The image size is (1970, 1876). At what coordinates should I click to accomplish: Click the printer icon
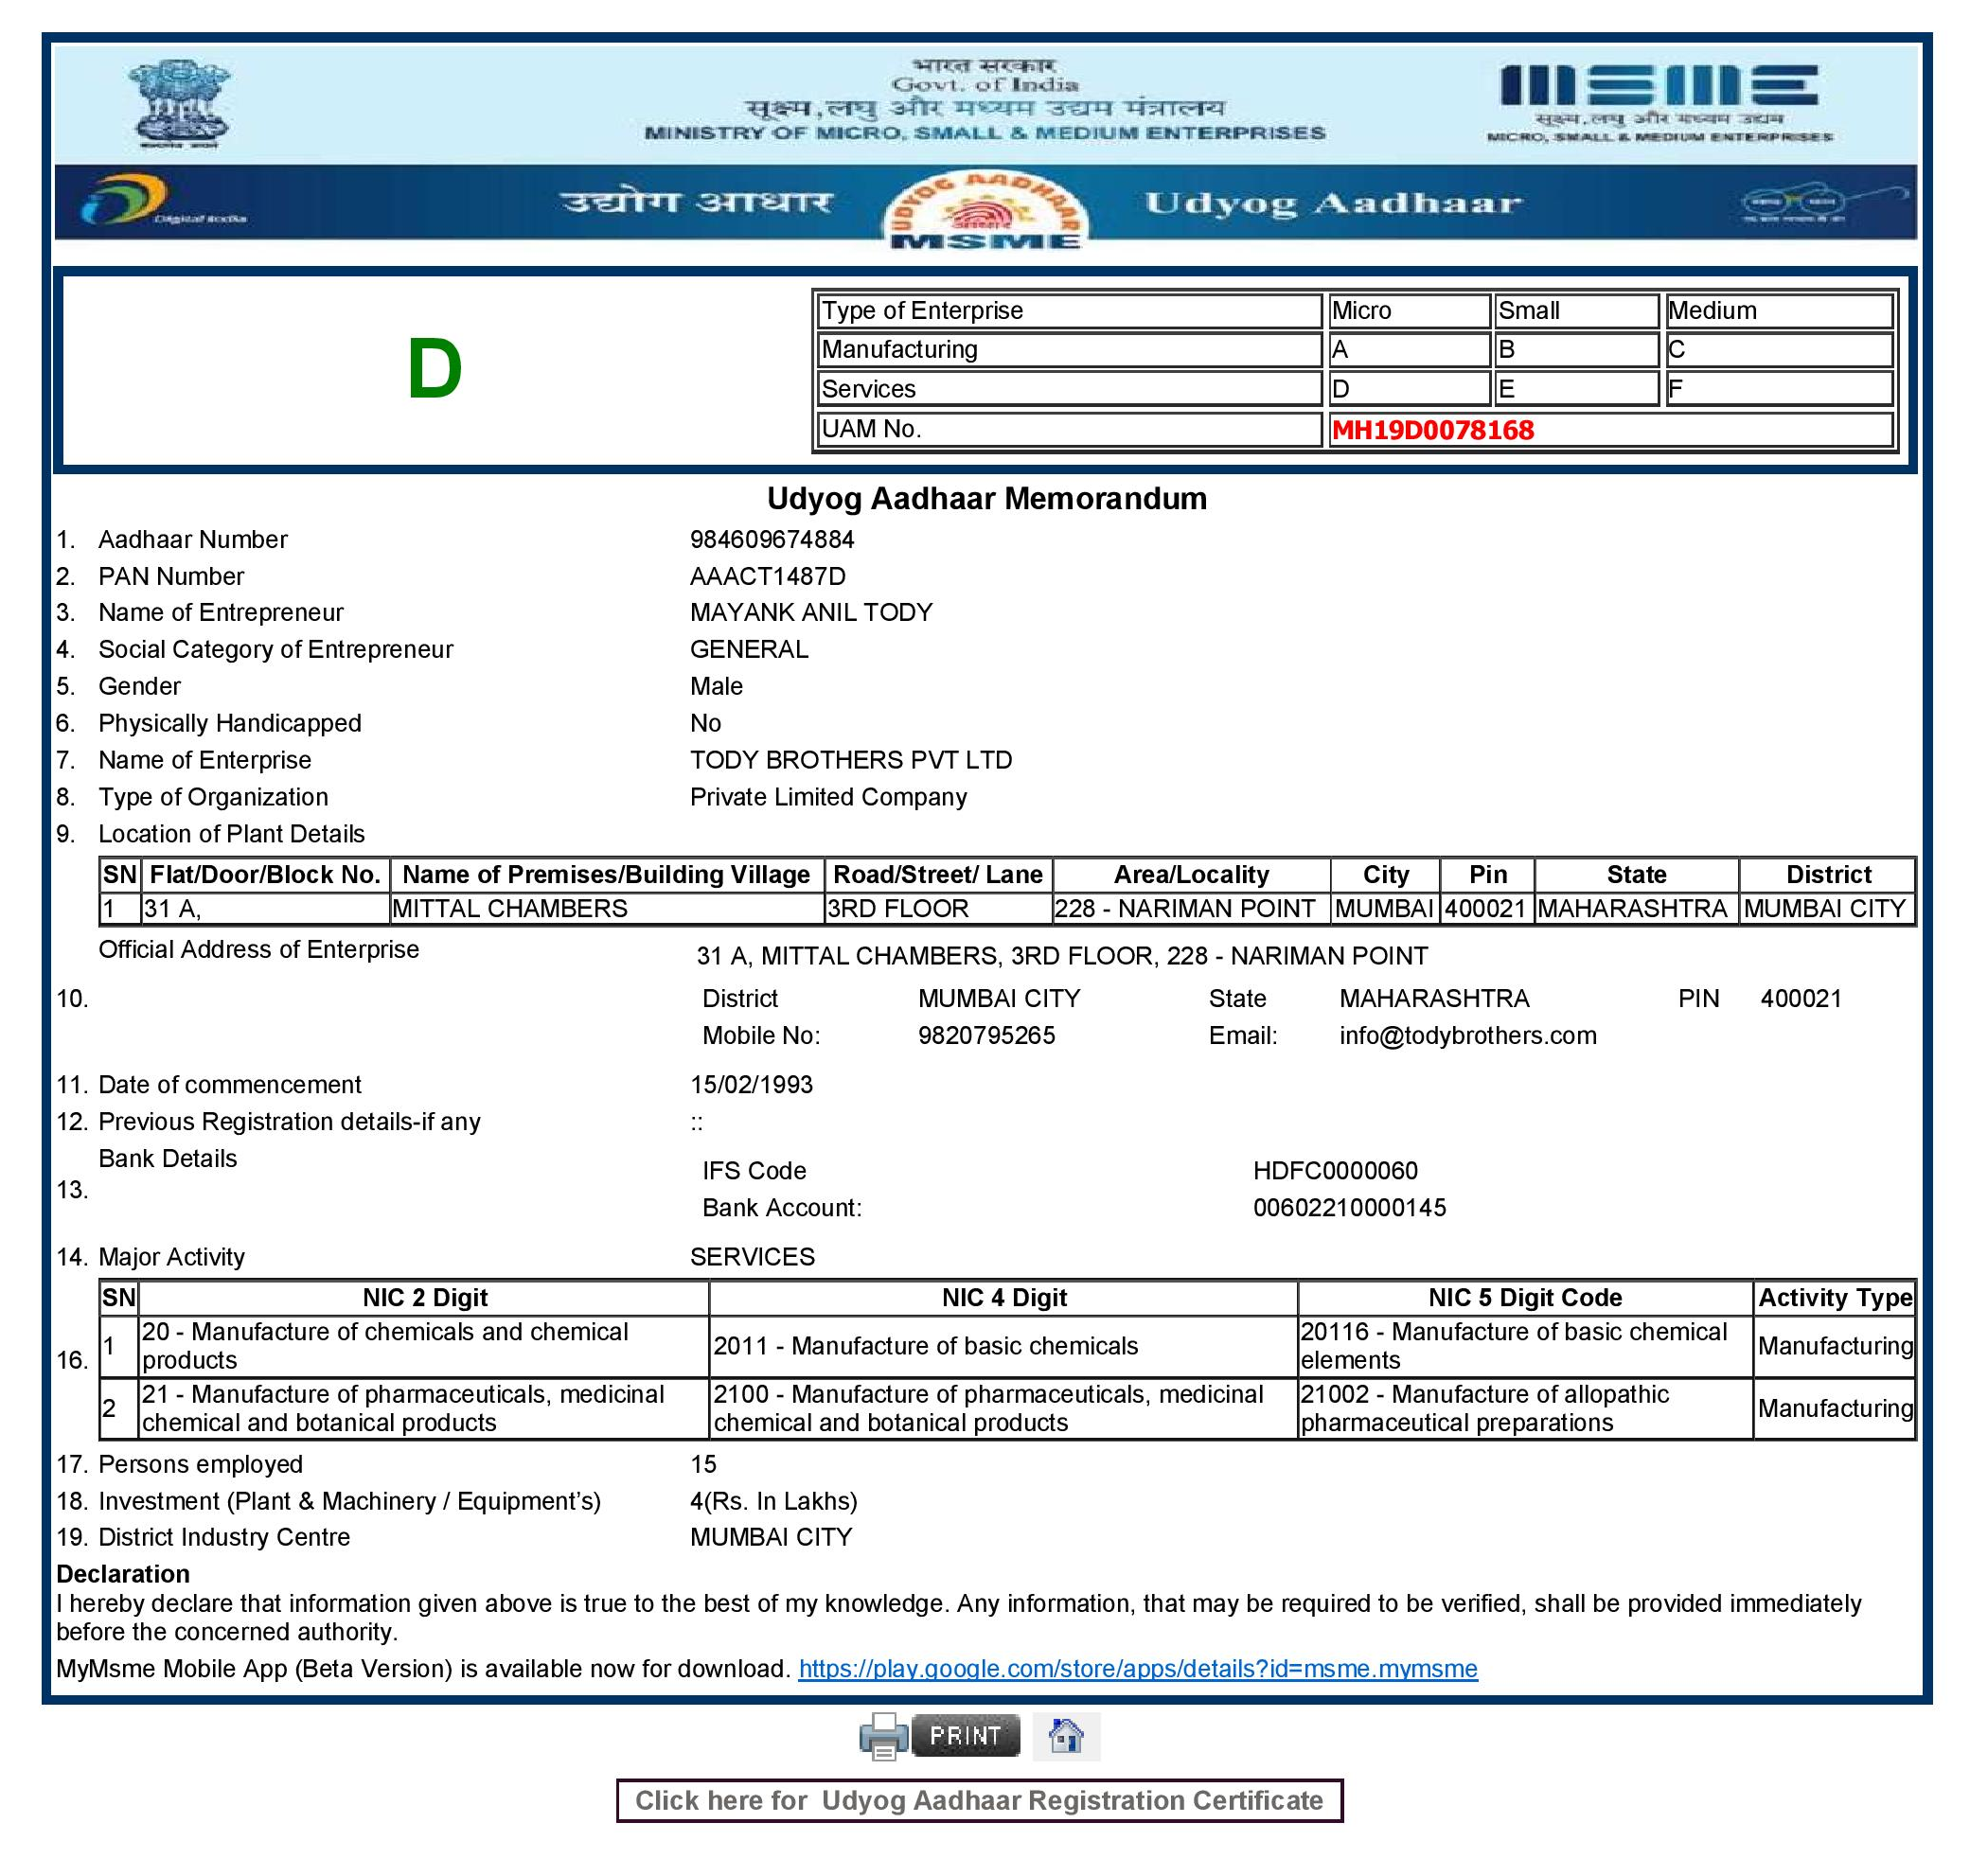click(x=884, y=1736)
